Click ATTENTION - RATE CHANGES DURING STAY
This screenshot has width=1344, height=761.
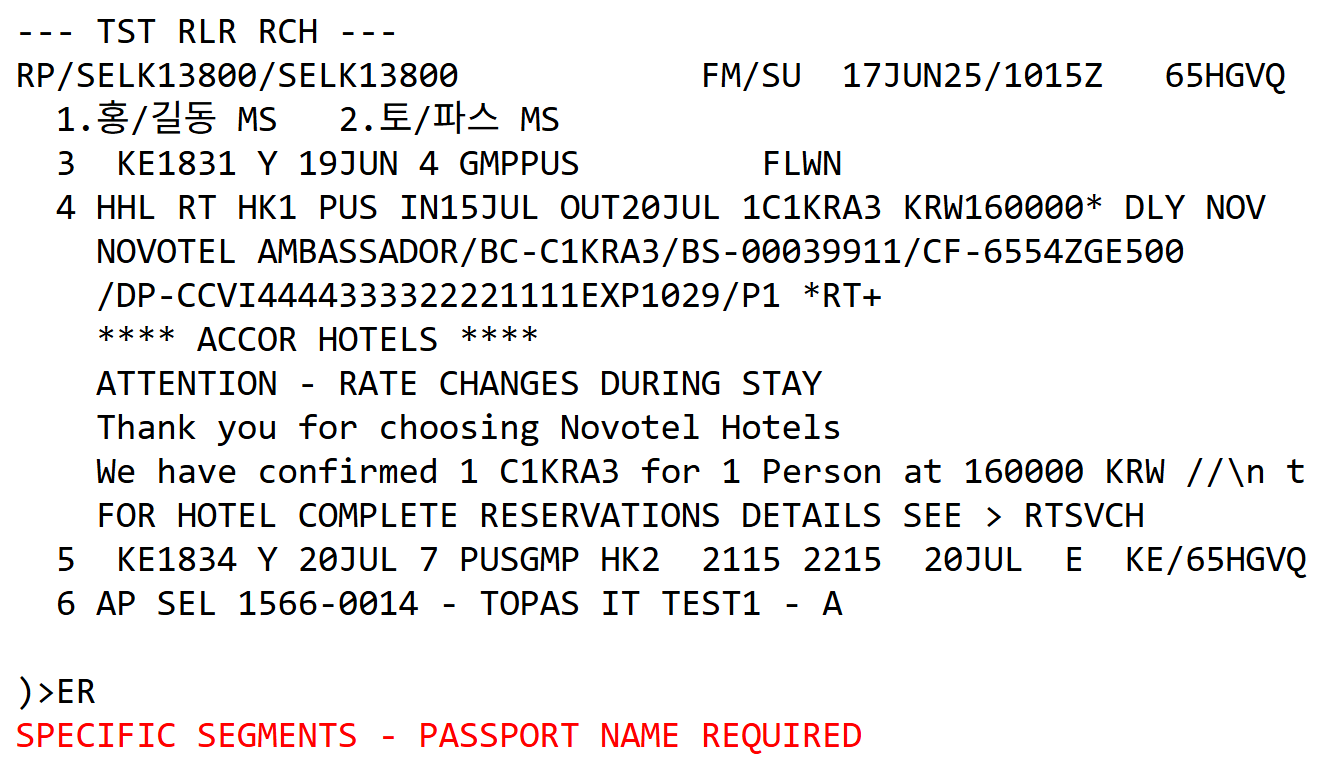coord(459,384)
